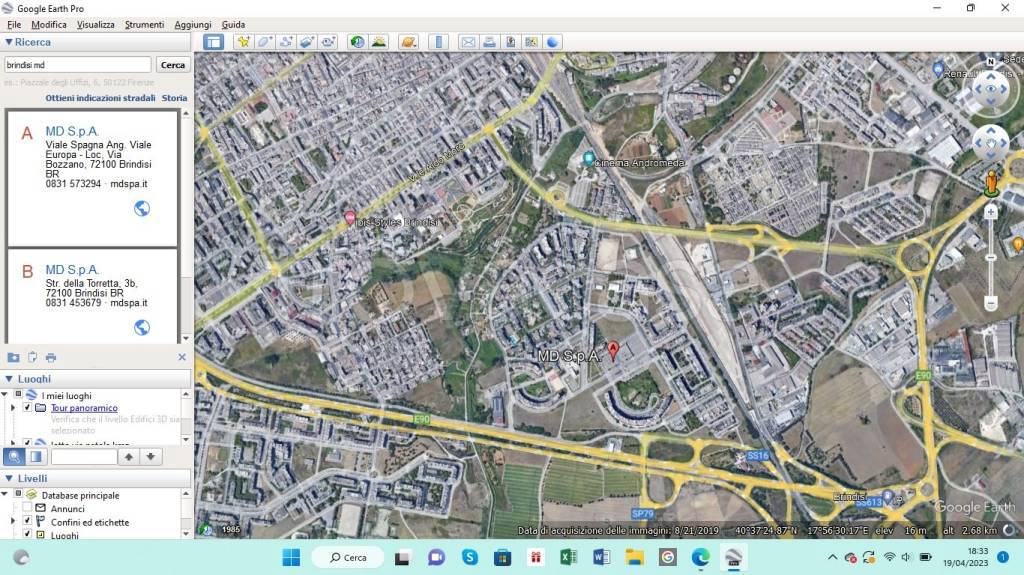This screenshot has width=1024, height=575.
Task: Open the Strumenti menu
Action: pyautogui.click(x=144, y=24)
